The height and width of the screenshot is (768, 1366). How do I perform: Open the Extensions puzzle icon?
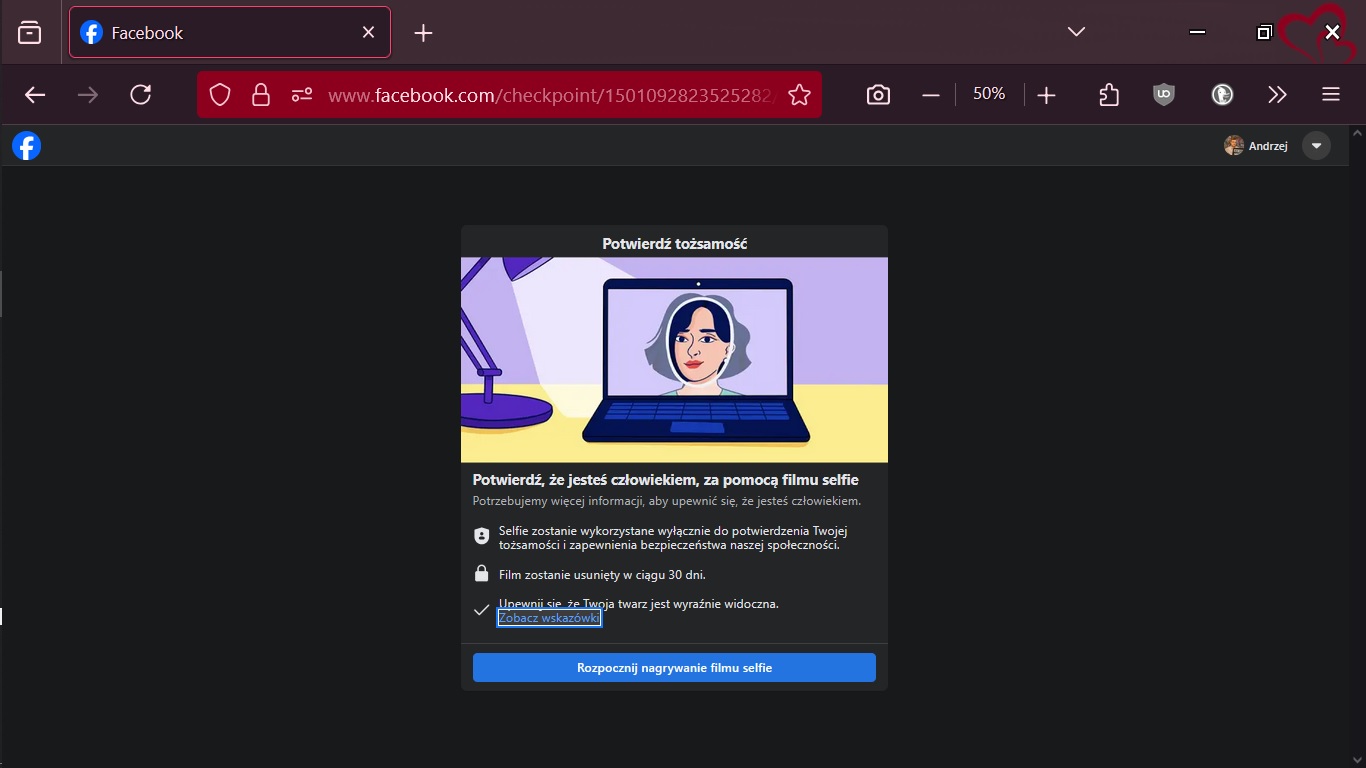coord(1109,95)
